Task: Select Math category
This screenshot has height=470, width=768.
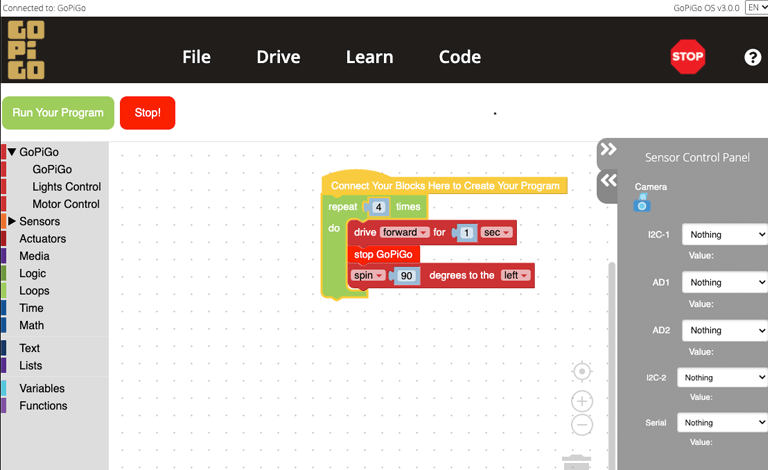Action: pos(31,326)
